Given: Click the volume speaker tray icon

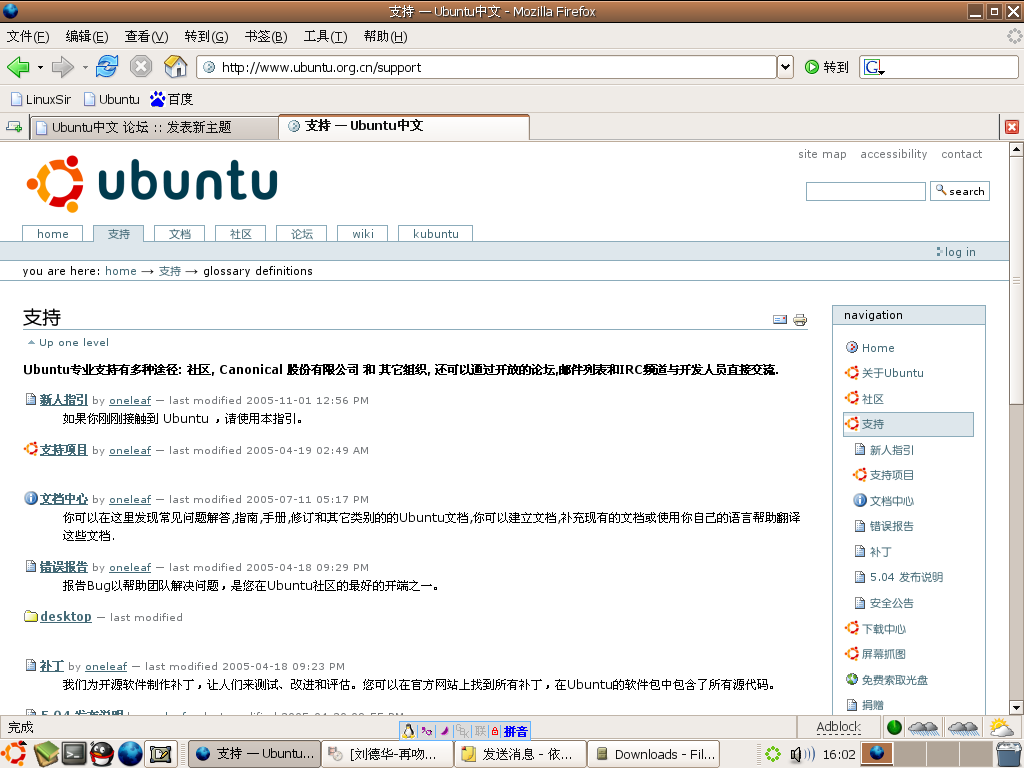Looking at the screenshot, I should (x=801, y=754).
